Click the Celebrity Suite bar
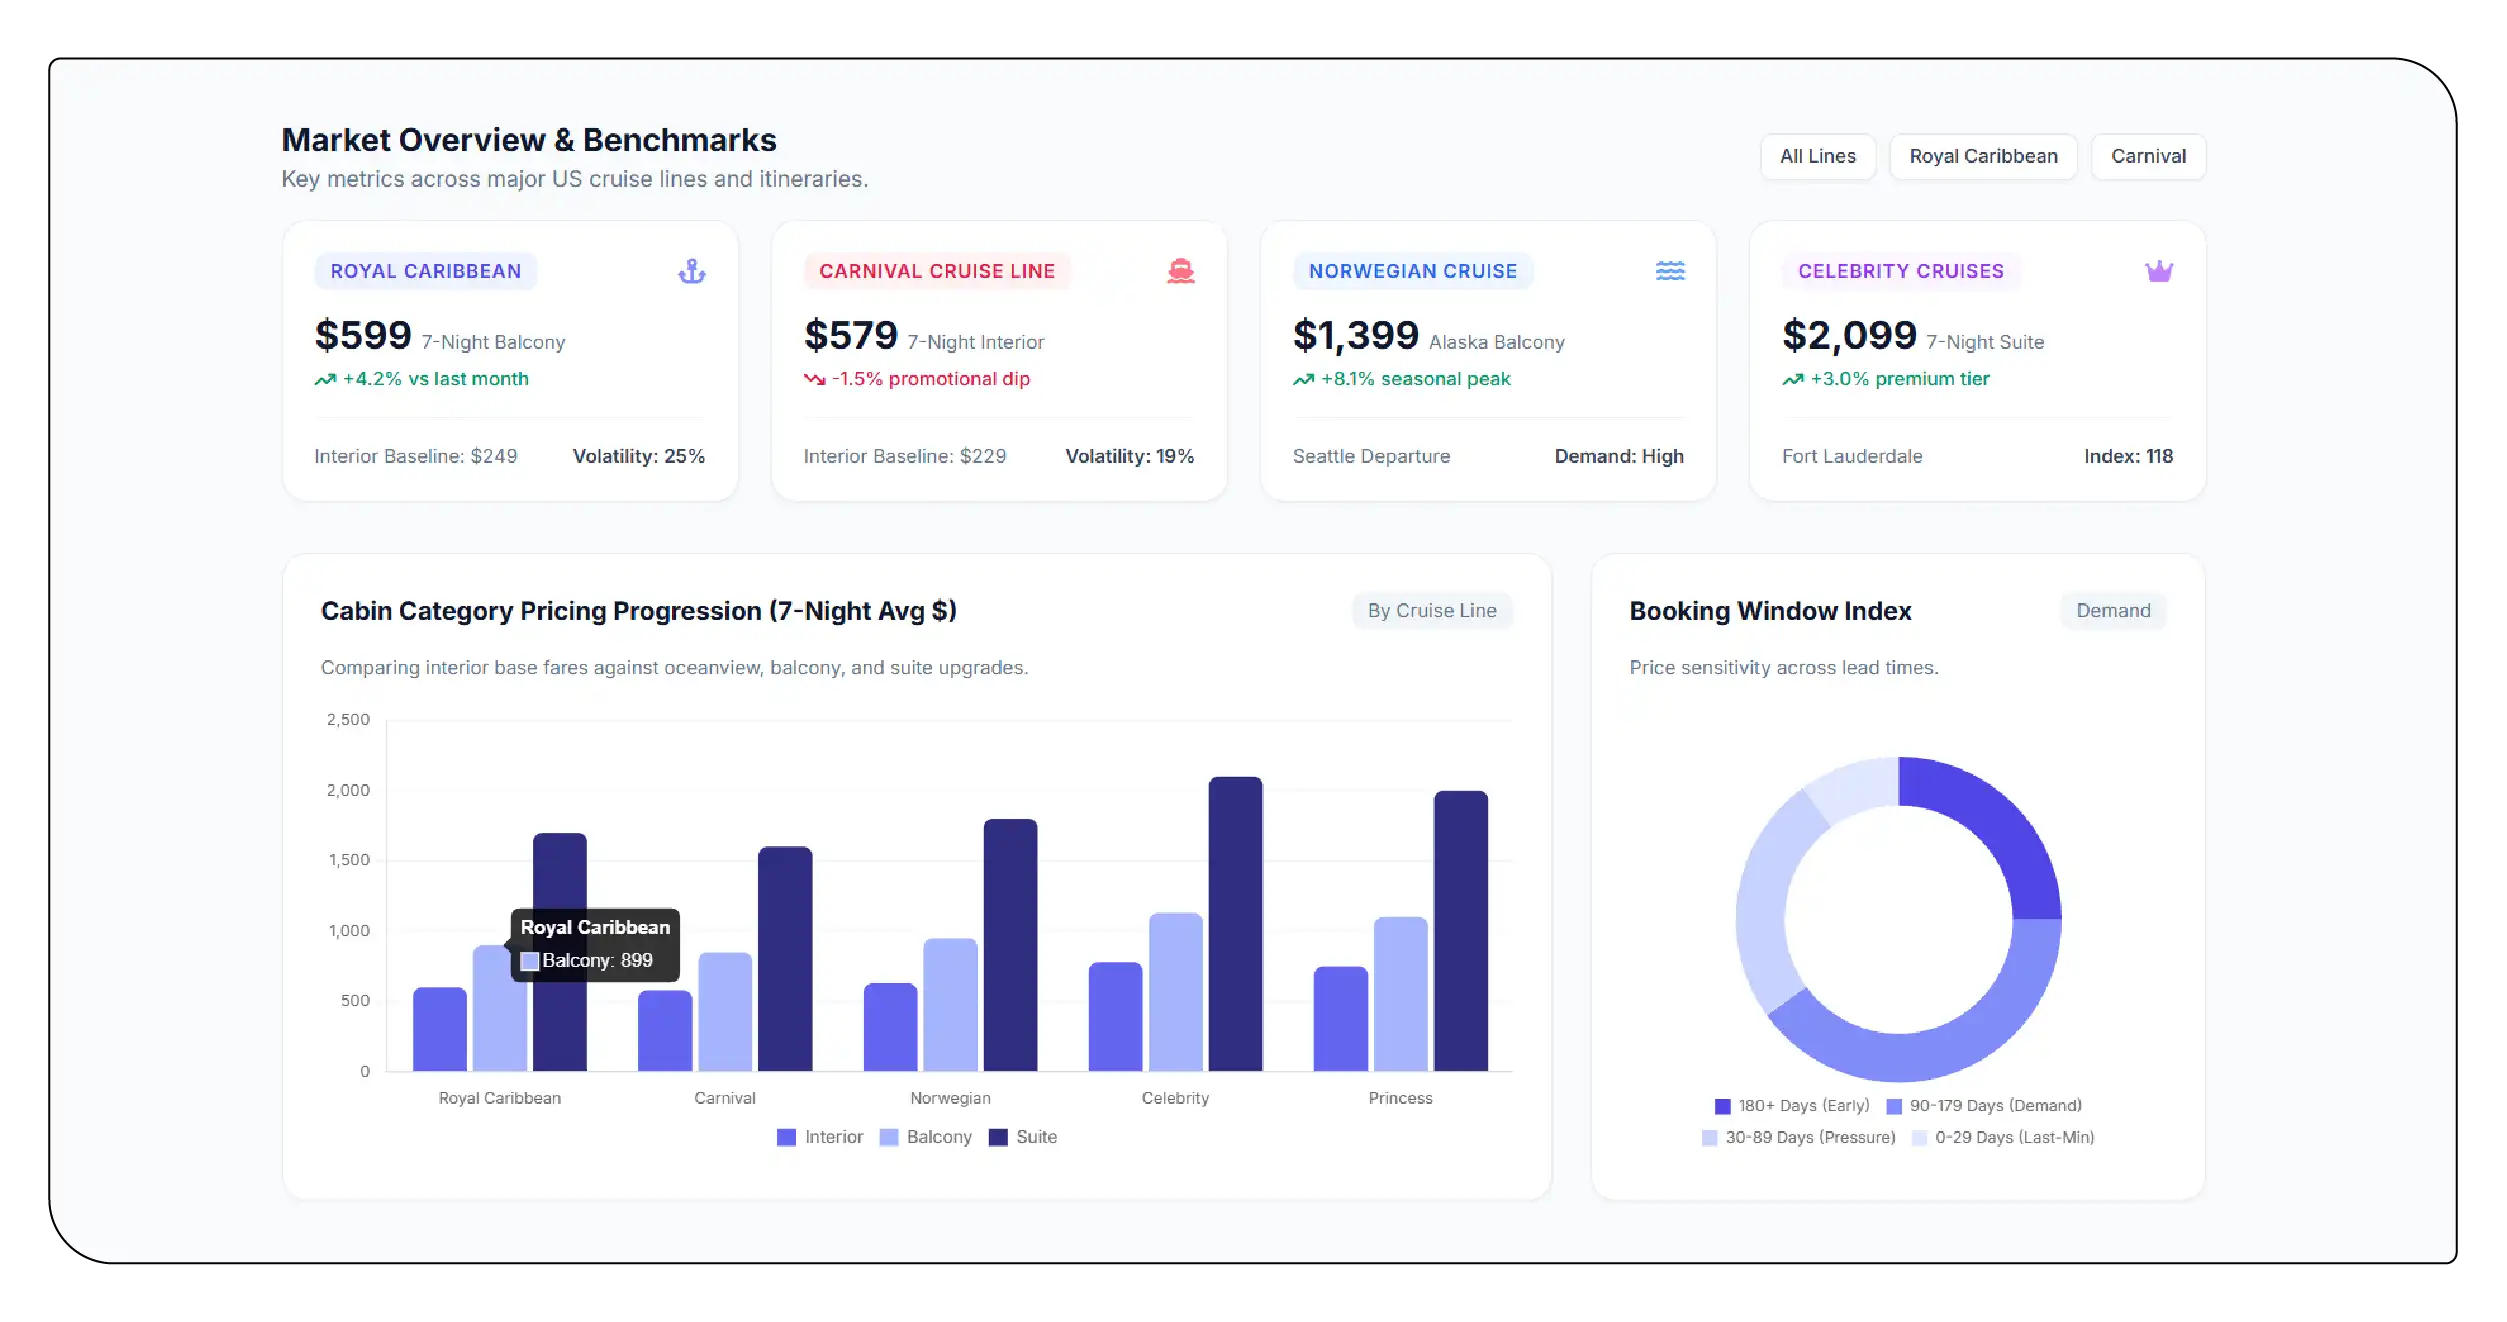The height and width of the screenshot is (1322, 2507). click(x=1236, y=924)
